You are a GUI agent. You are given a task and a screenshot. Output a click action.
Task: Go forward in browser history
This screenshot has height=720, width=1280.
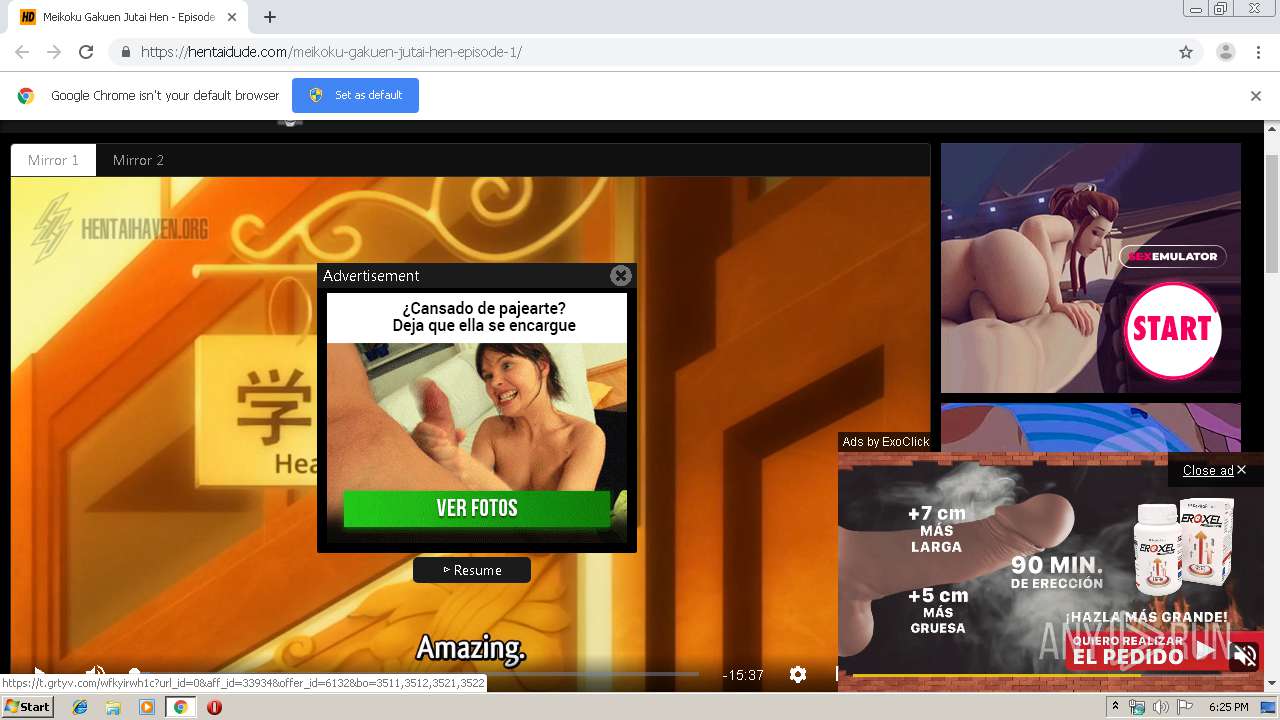54,52
